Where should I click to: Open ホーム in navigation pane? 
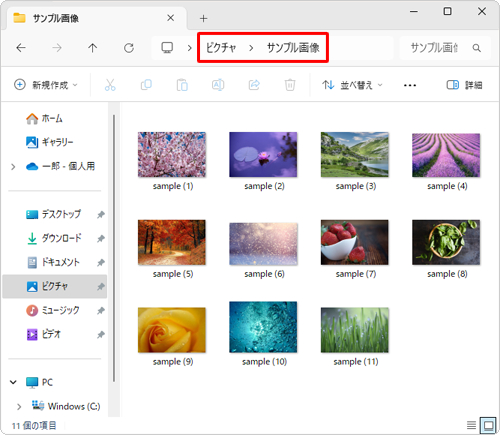pyautogui.click(x=44, y=118)
